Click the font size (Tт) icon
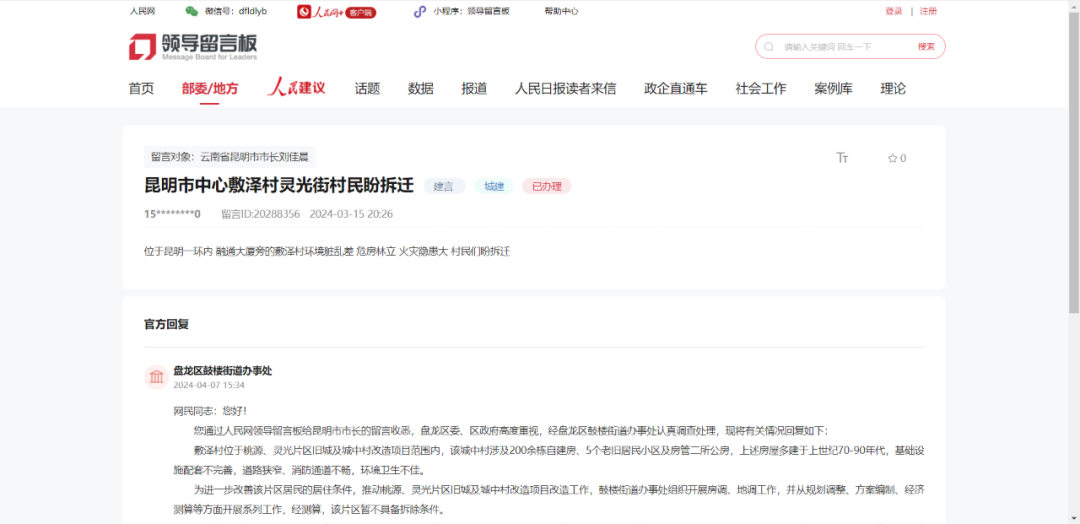The height and width of the screenshot is (524, 1080). 842,158
